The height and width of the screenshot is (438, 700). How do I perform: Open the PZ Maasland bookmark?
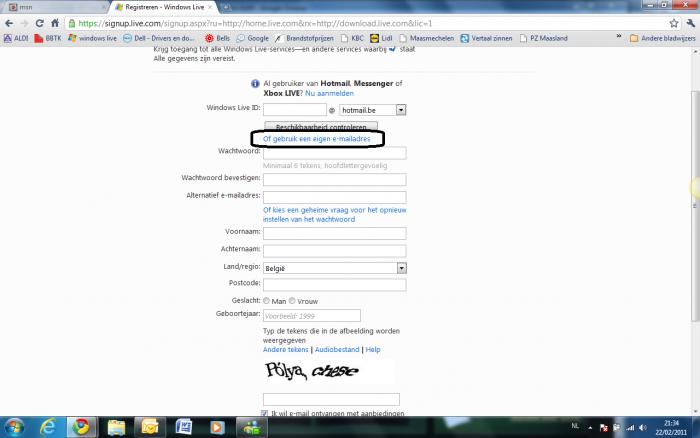(543, 38)
